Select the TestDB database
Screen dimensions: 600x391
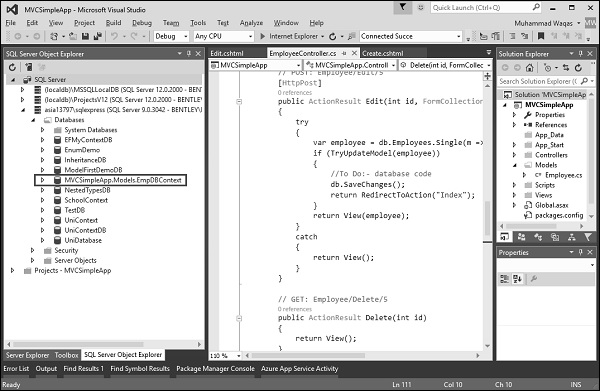[74, 210]
